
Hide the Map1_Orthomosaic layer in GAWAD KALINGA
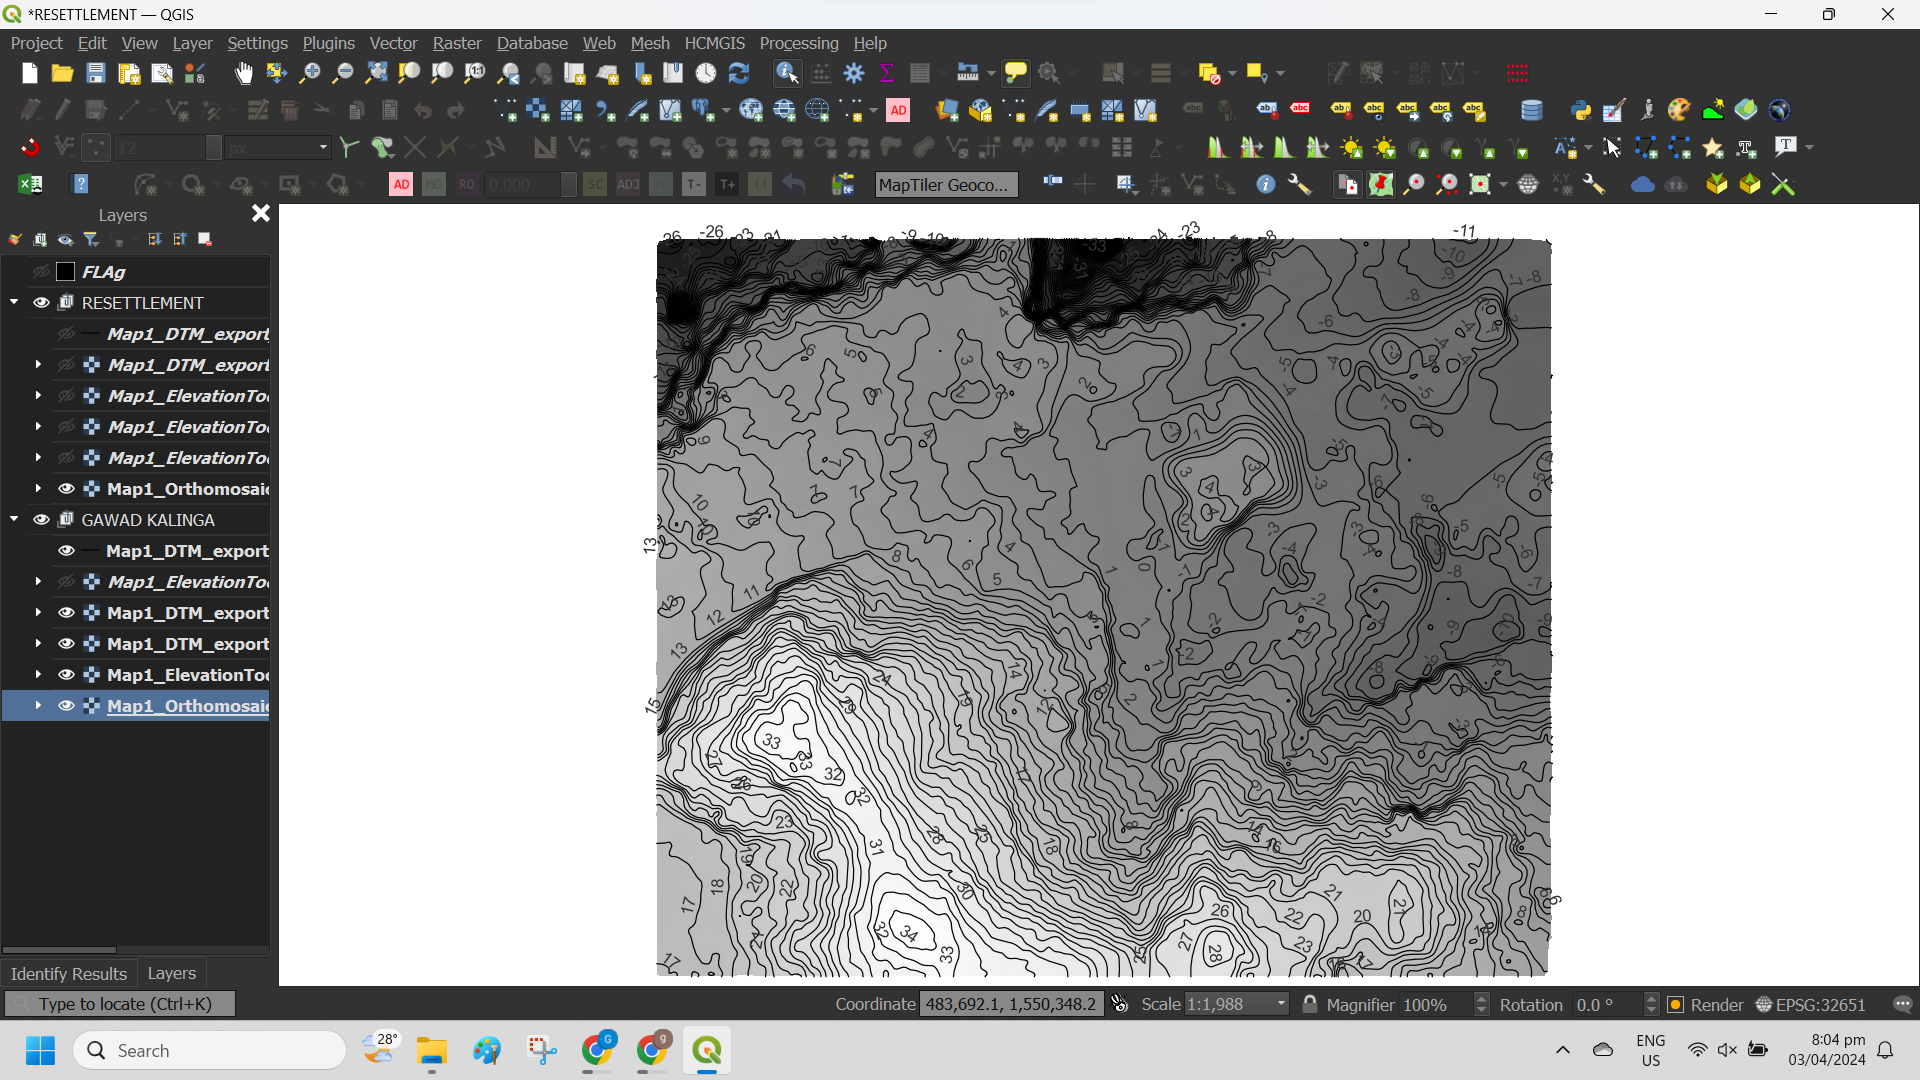(x=66, y=706)
